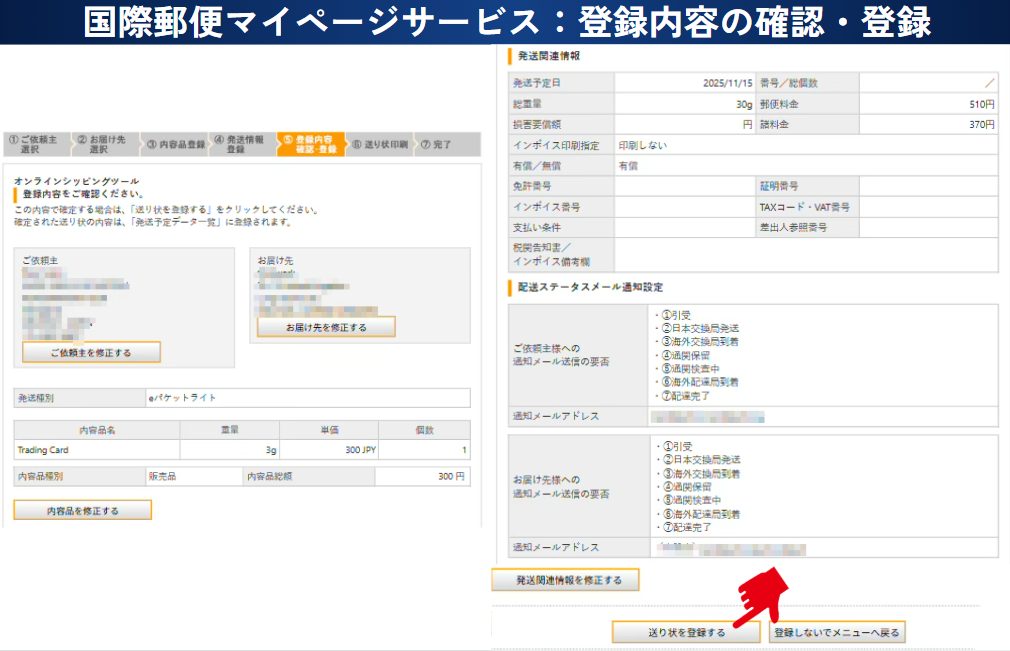The image size is (1010, 651).
Task: Click the 内容品を修正する button
Action: point(83,510)
